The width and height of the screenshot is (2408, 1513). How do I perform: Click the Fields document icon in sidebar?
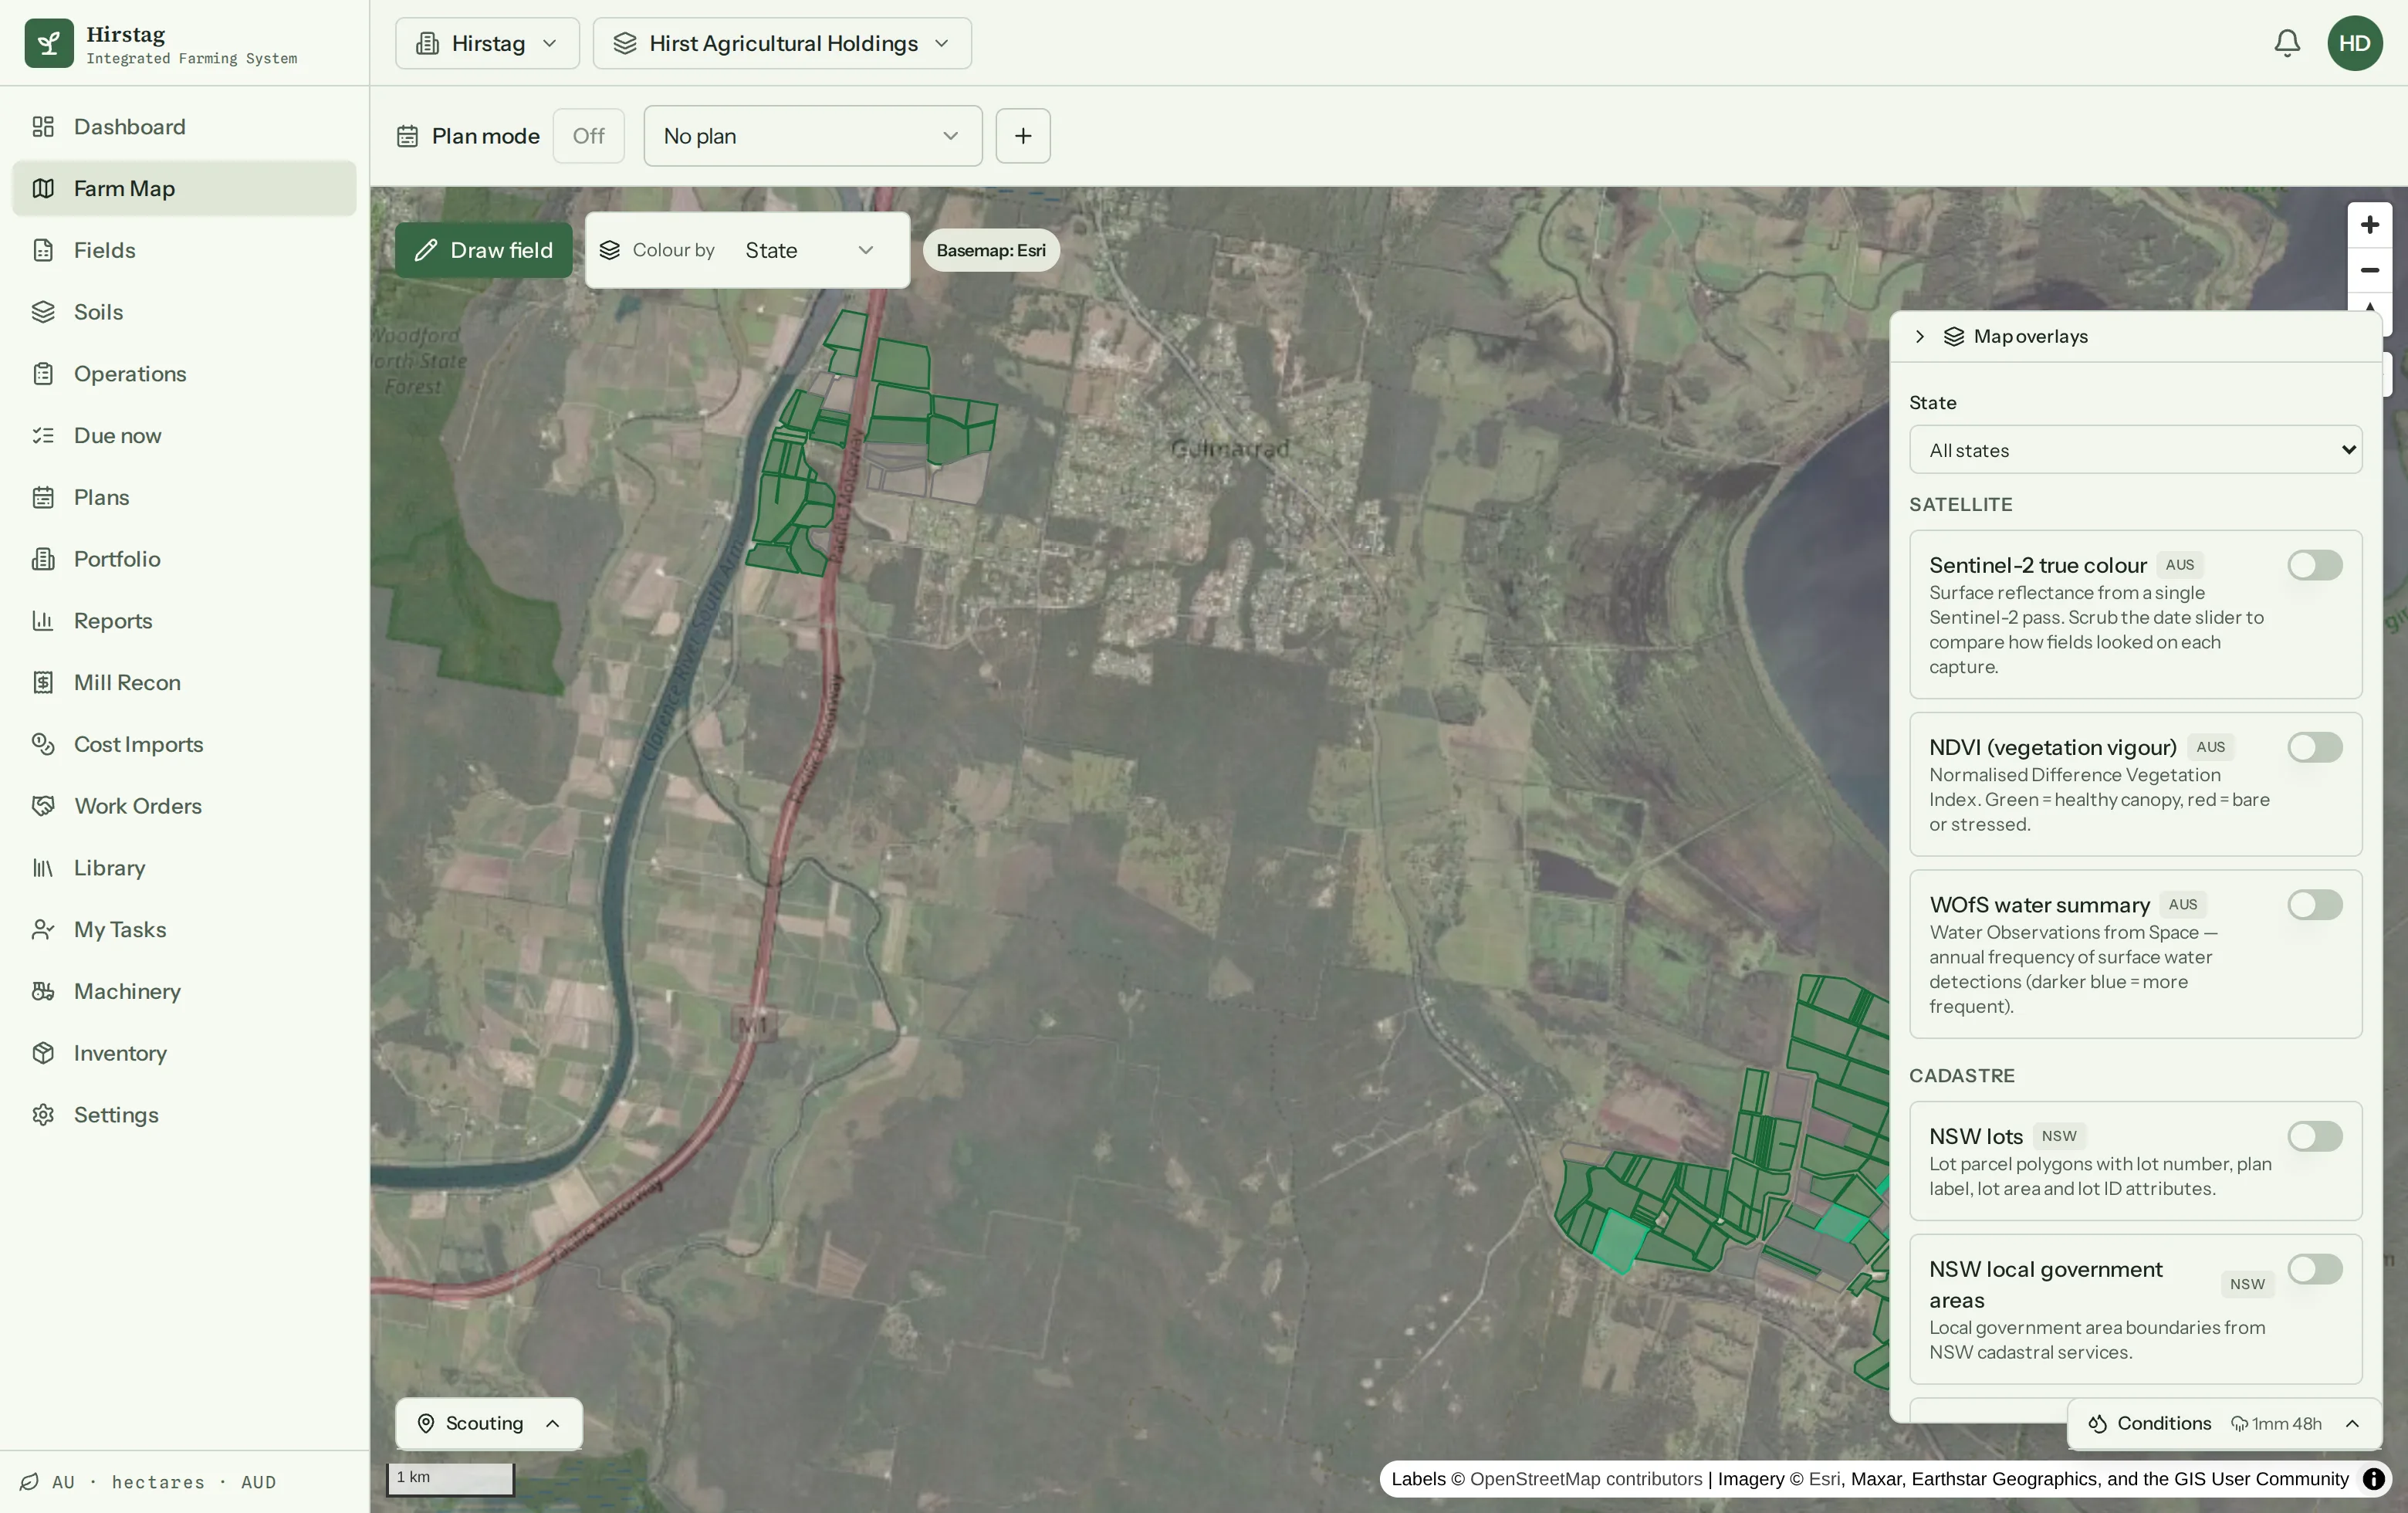(x=43, y=250)
